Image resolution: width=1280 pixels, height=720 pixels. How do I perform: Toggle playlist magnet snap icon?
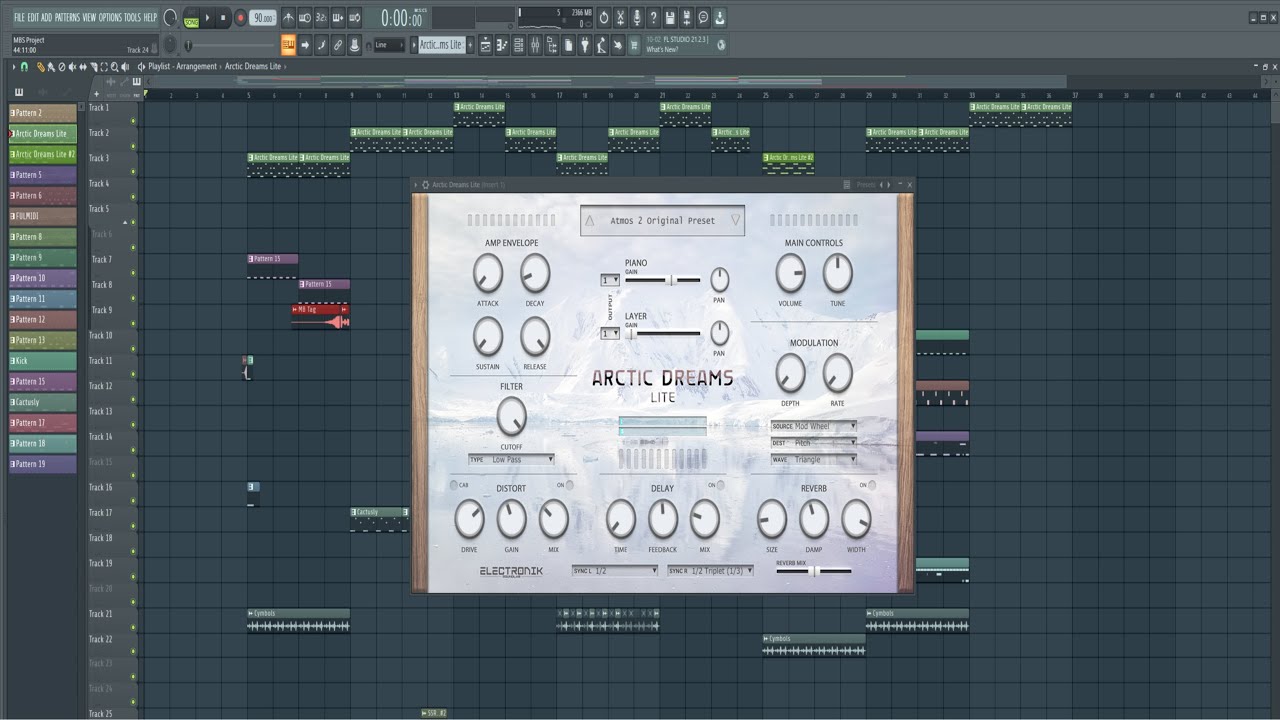24,67
